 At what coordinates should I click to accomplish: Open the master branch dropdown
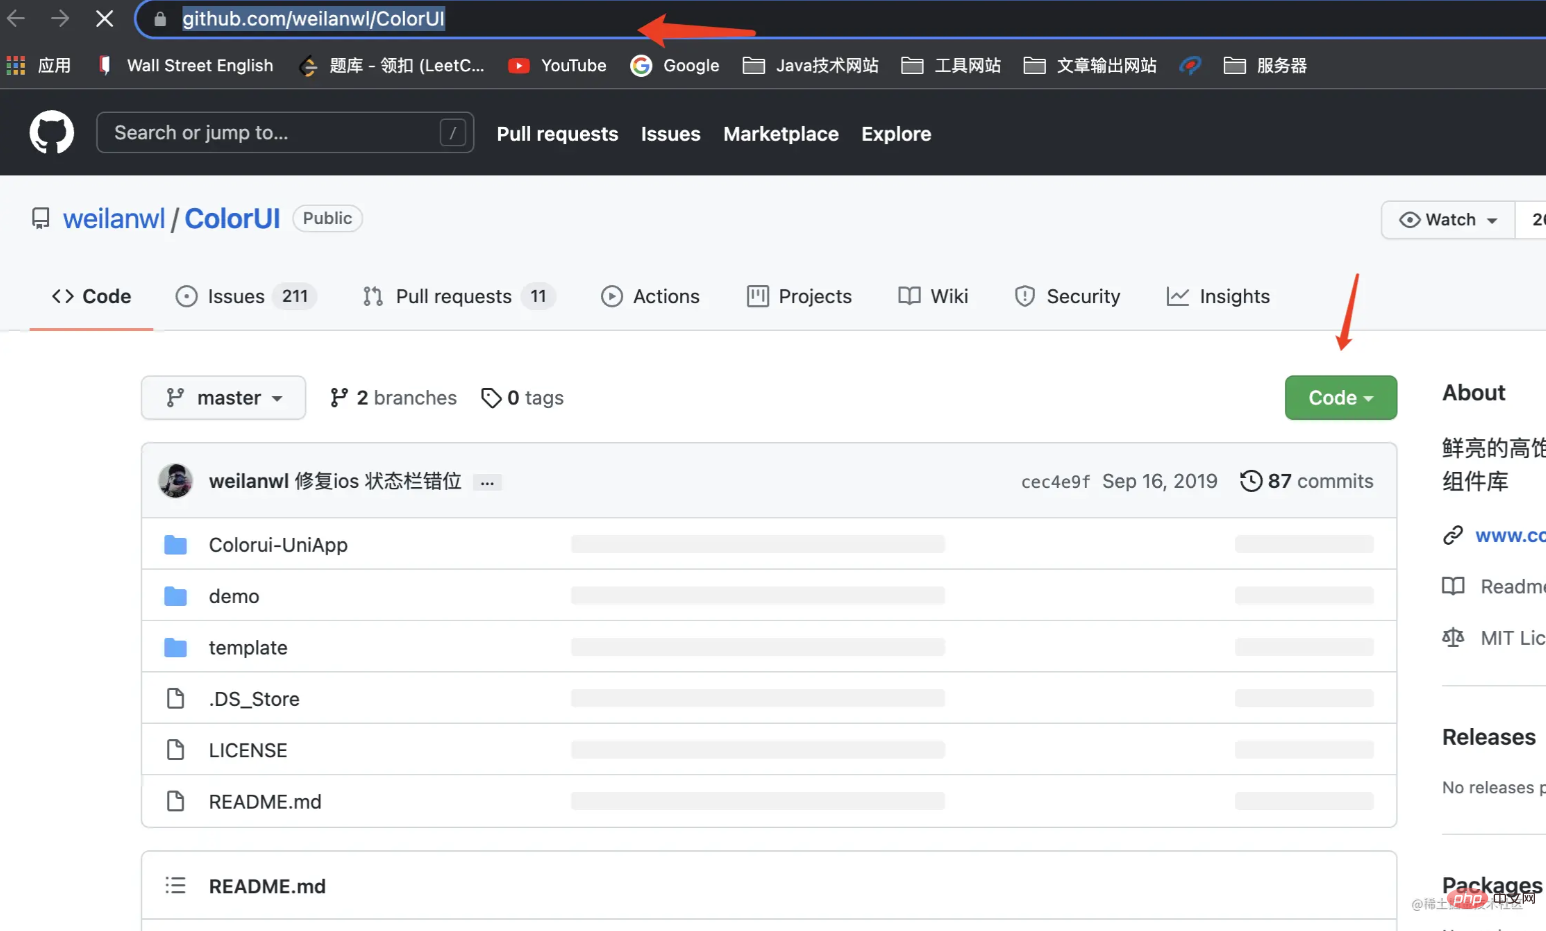(x=223, y=398)
